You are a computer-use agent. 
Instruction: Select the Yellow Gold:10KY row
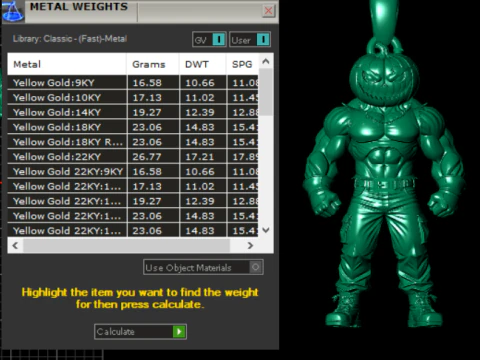pyautogui.click(x=133, y=97)
